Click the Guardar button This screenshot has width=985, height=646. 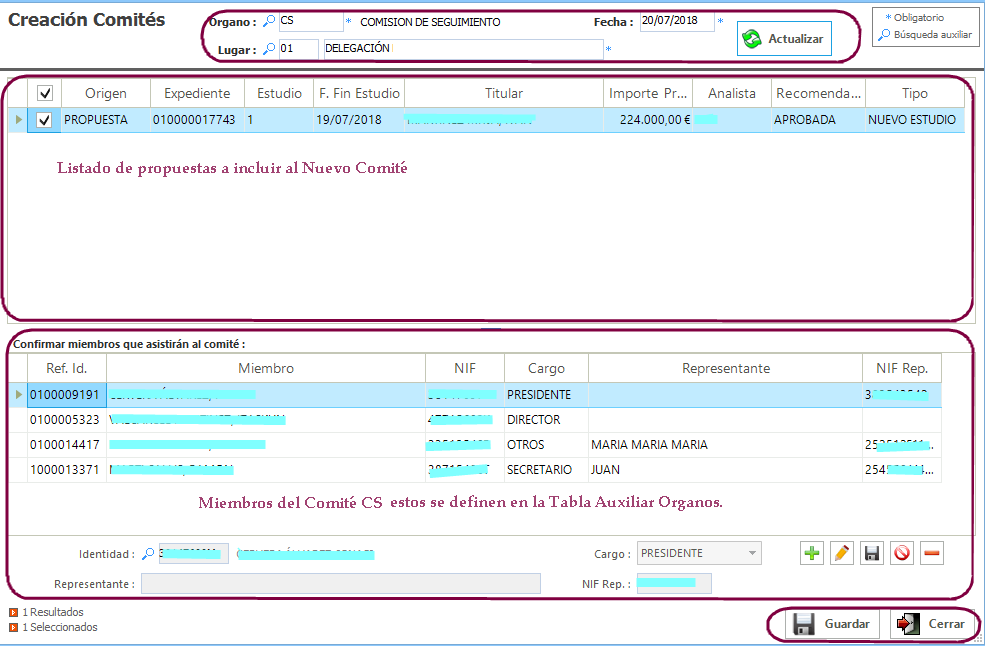pos(832,624)
